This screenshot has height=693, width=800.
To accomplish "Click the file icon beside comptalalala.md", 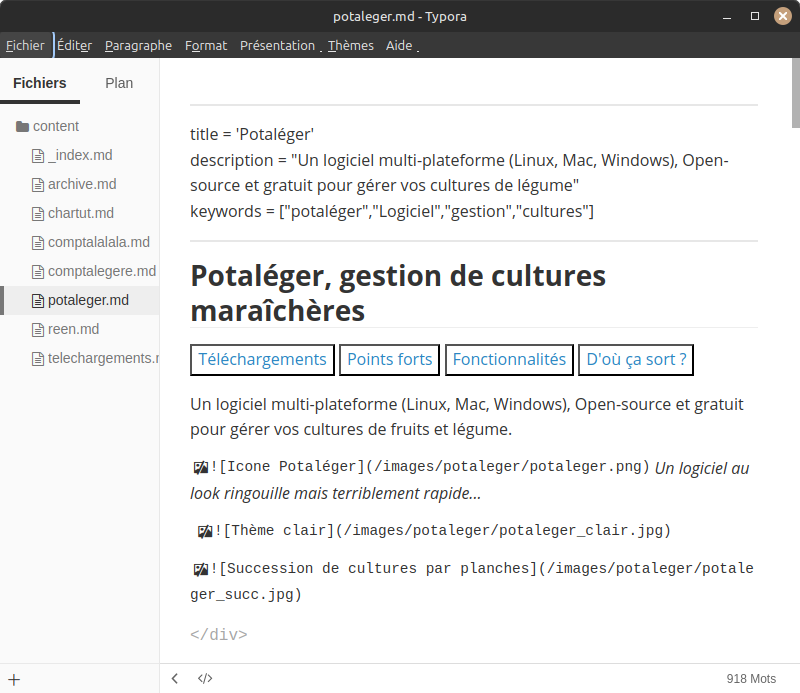I will click(x=38, y=243).
